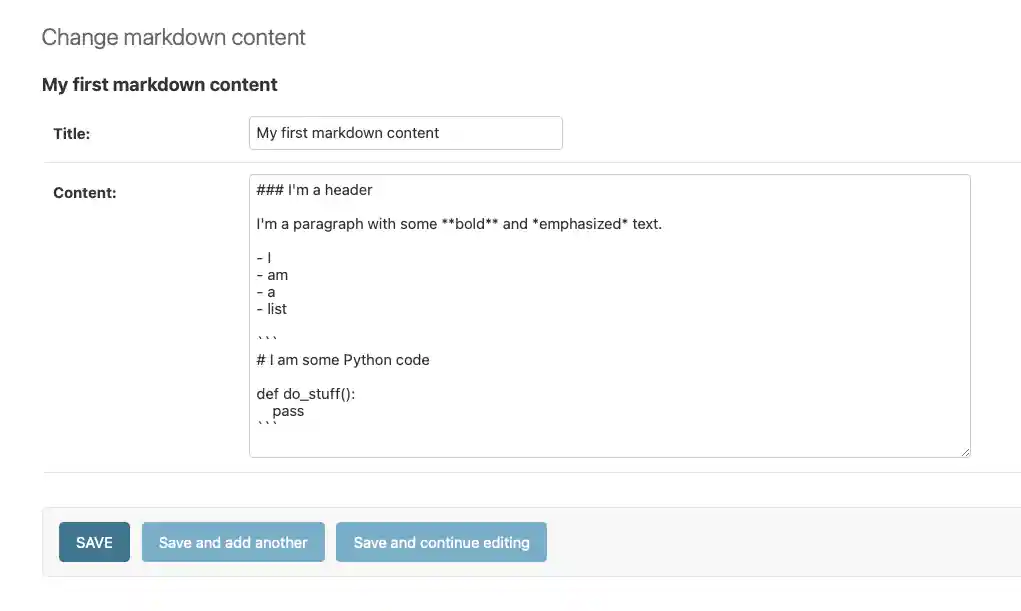Click the textarea resize handle at bottom-right corner
This screenshot has height=611, width=1021.
[x=965, y=451]
